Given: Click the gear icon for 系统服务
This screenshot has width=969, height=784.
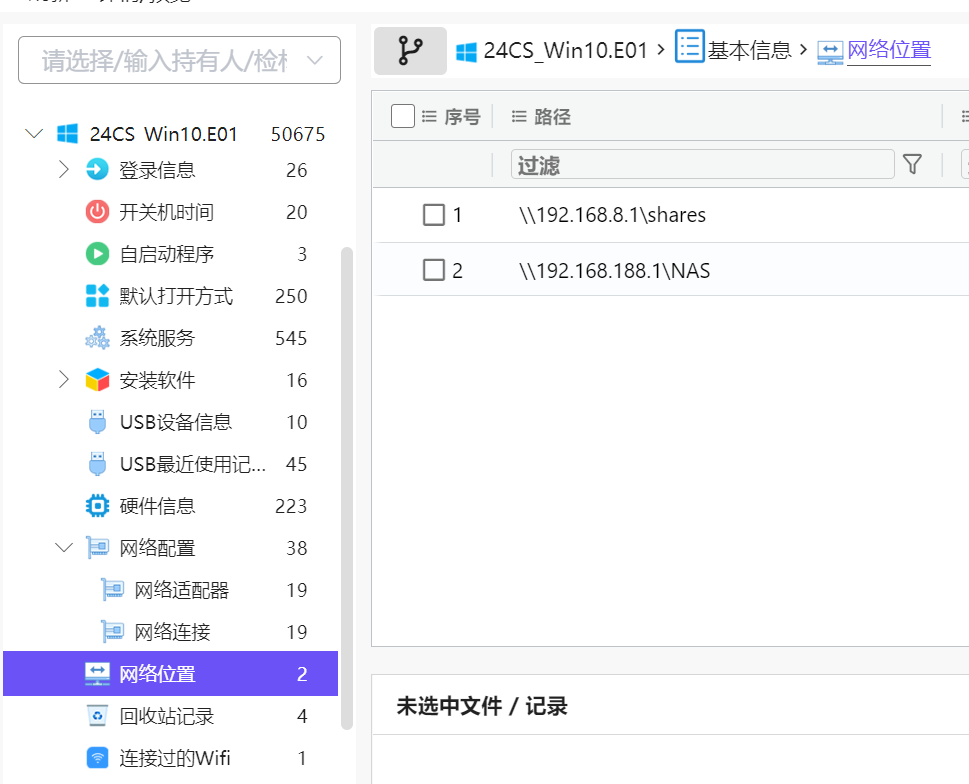Looking at the screenshot, I should click(x=97, y=338).
